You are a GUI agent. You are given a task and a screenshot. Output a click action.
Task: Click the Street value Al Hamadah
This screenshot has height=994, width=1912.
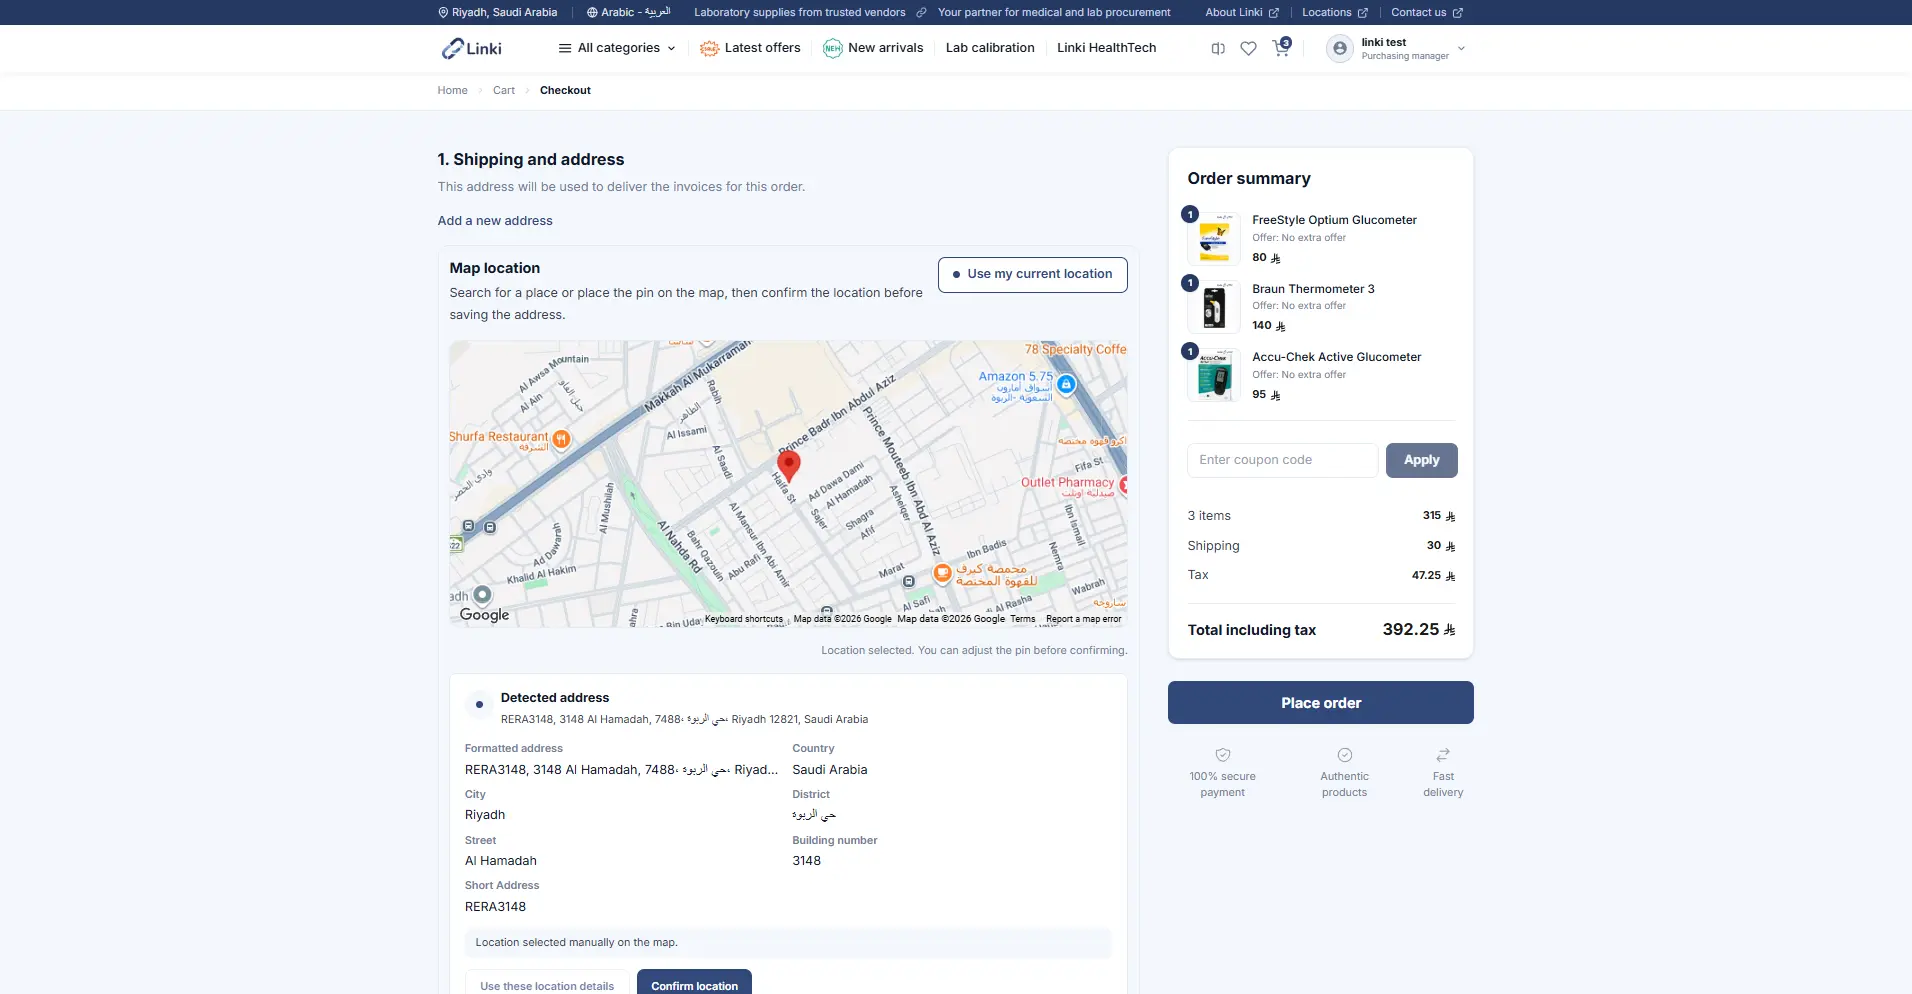point(500,861)
